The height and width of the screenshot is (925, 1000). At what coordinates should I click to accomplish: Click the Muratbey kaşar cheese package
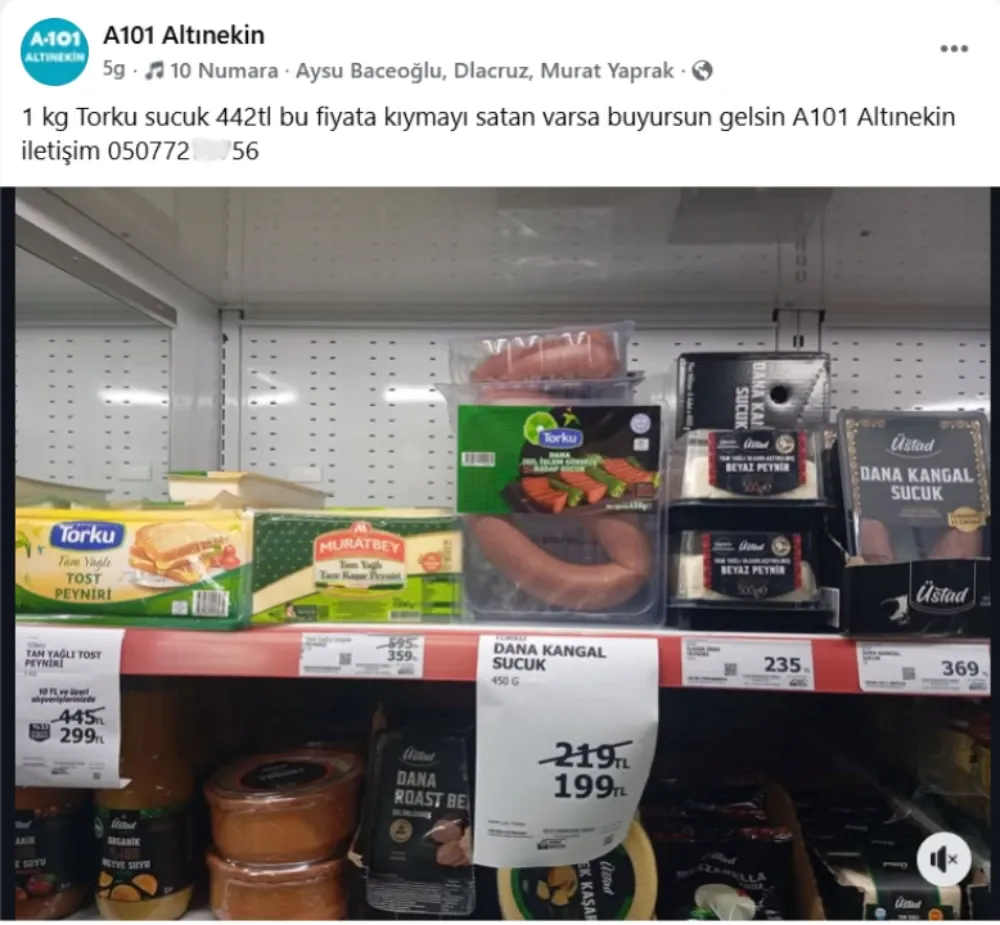click(x=357, y=566)
